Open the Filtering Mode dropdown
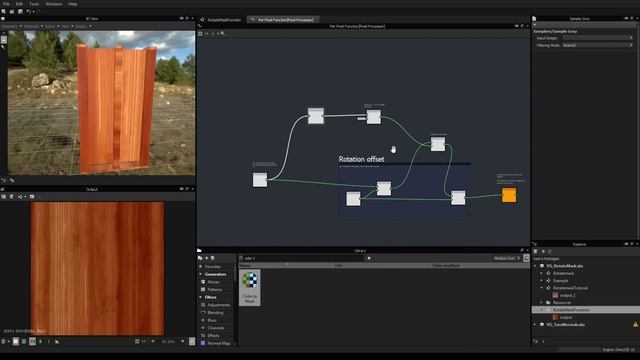This screenshot has width=640, height=360. click(x=598, y=45)
